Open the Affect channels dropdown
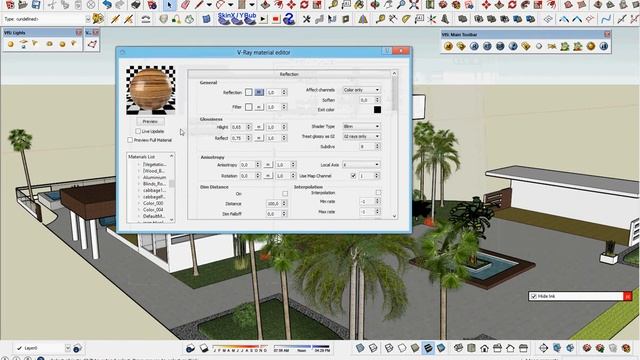This screenshot has width=640, height=360. point(361,90)
